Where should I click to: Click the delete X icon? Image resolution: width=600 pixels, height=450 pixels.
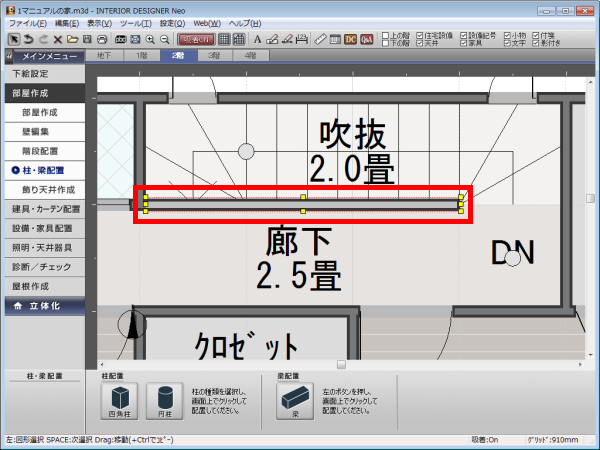tap(58, 39)
